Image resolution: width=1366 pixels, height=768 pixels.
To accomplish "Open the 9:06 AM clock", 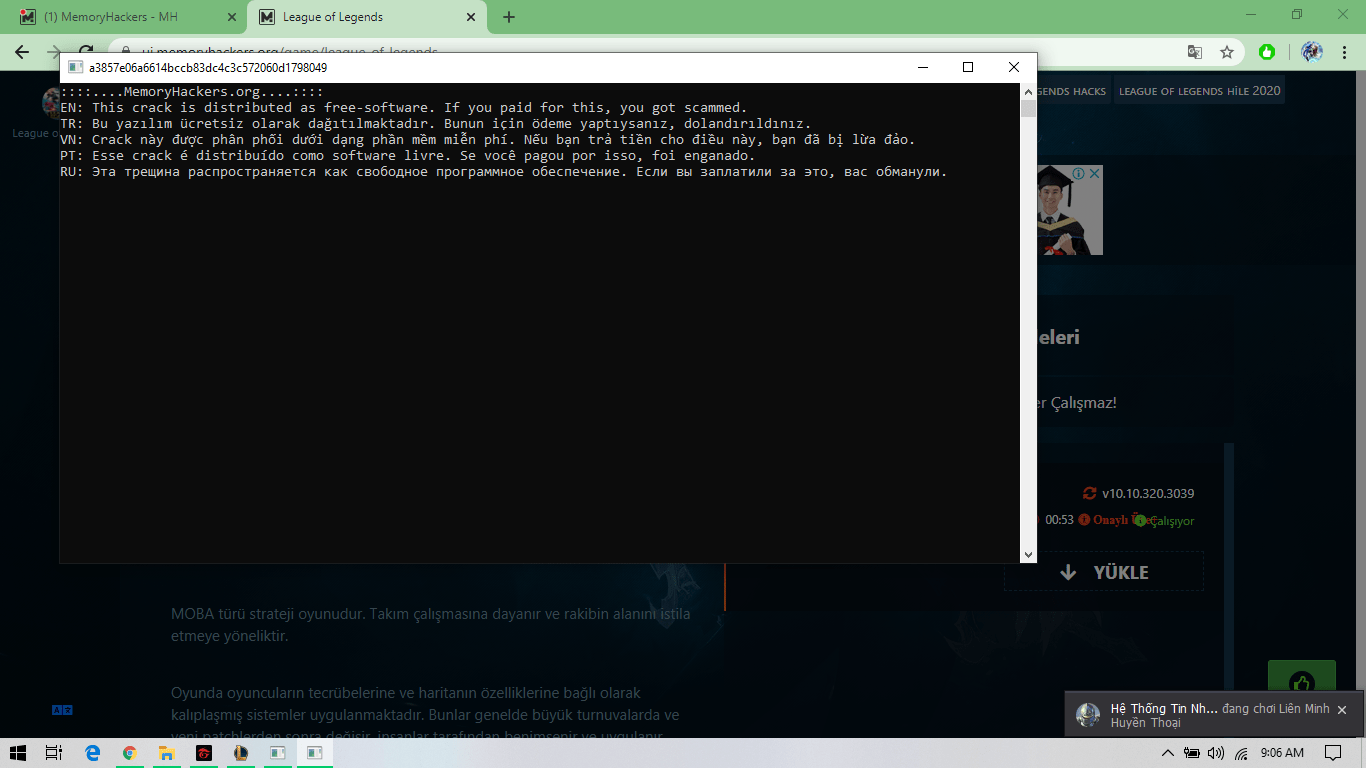I will tap(1282, 753).
